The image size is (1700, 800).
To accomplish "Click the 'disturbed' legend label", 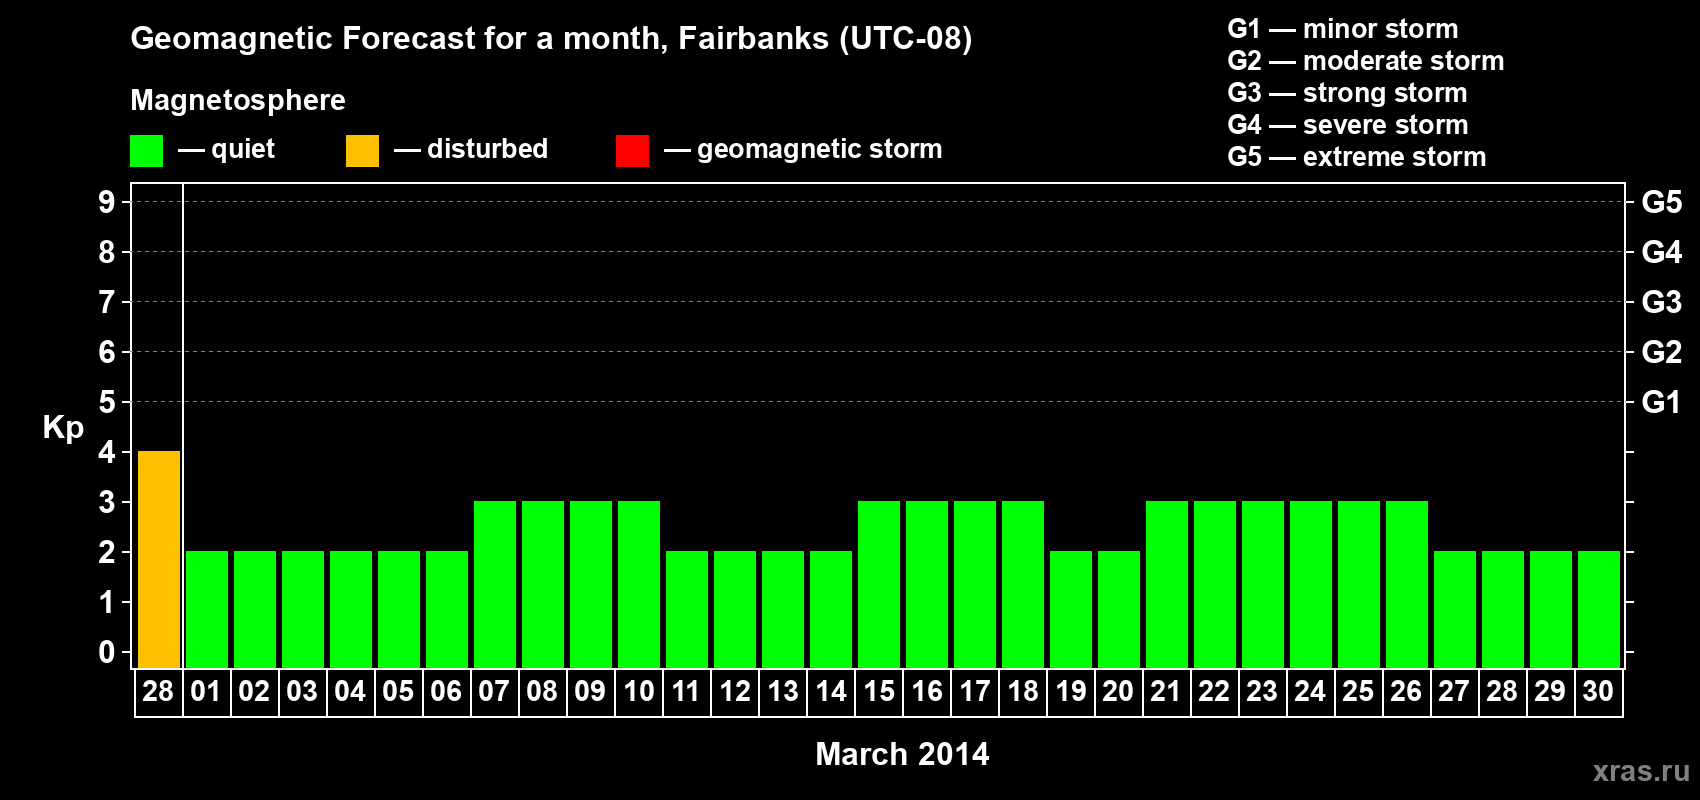I will [x=487, y=149].
